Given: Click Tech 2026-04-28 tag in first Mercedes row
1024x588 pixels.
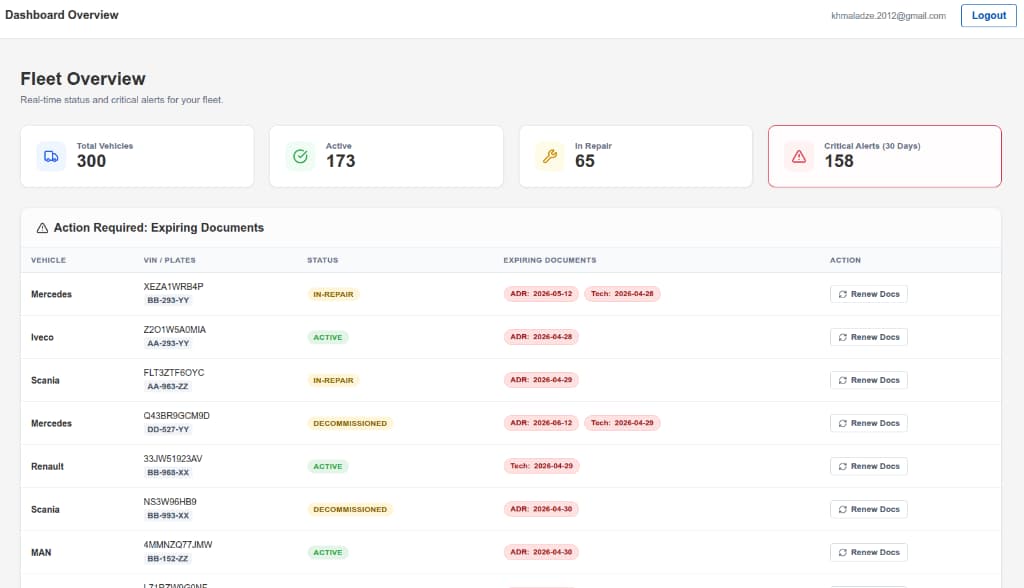Looking at the screenshot, I should pos(622,294).
